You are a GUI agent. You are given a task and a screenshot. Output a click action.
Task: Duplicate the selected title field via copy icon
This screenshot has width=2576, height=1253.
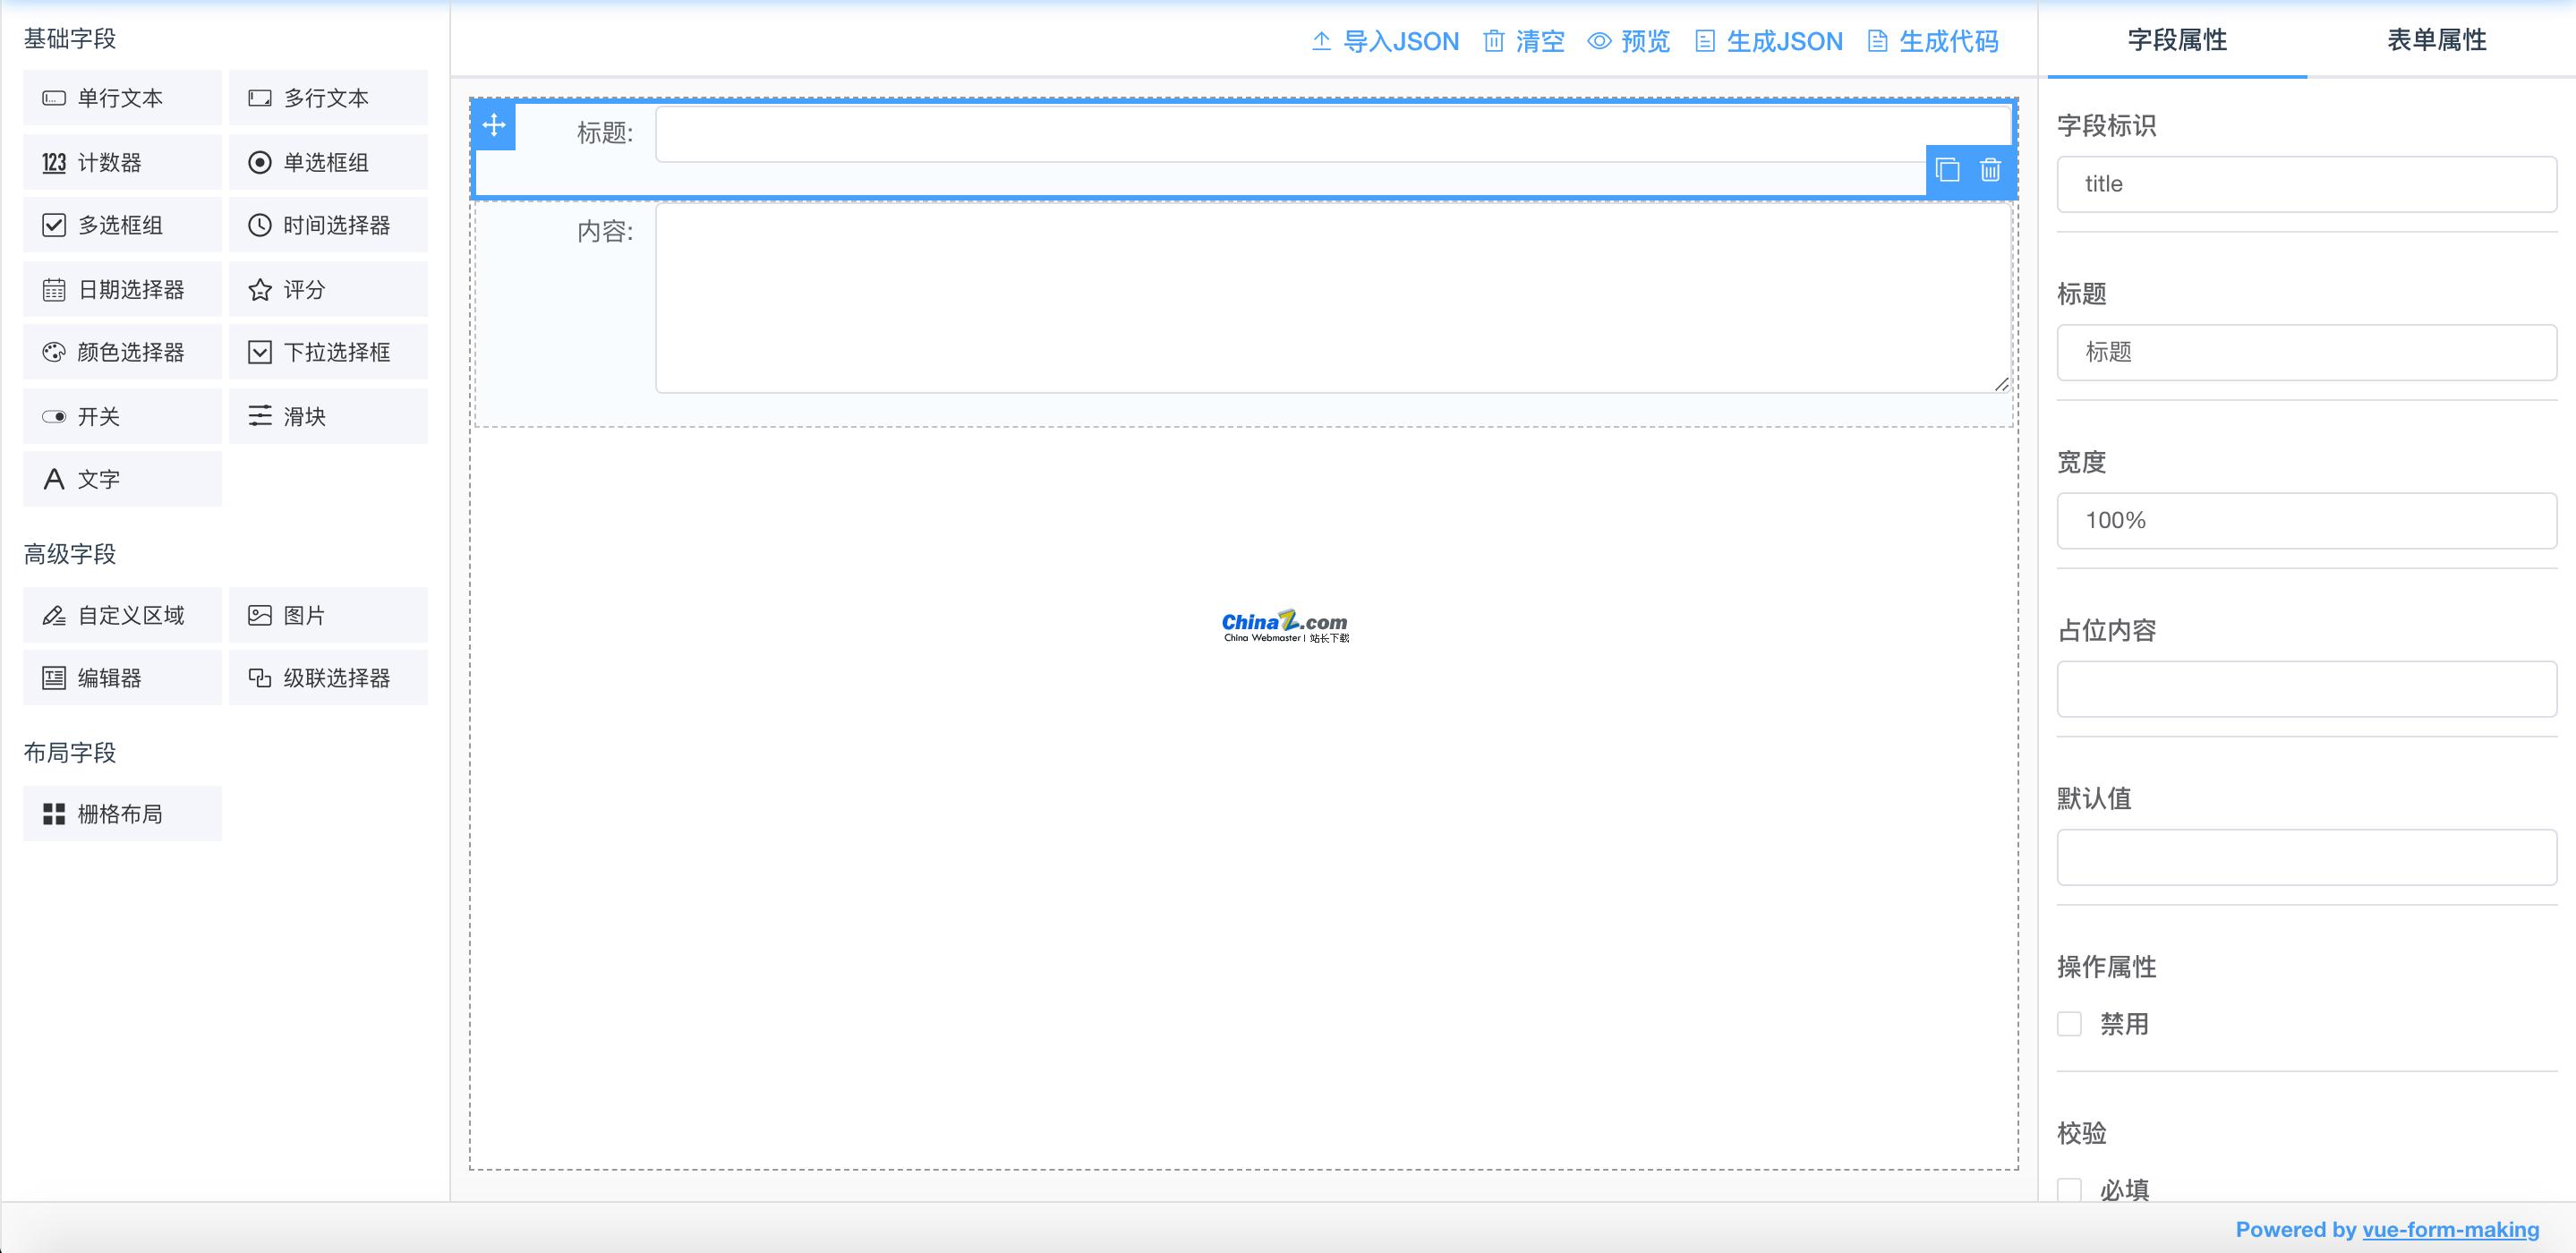pyautogui.click(x=1948, y=171)
